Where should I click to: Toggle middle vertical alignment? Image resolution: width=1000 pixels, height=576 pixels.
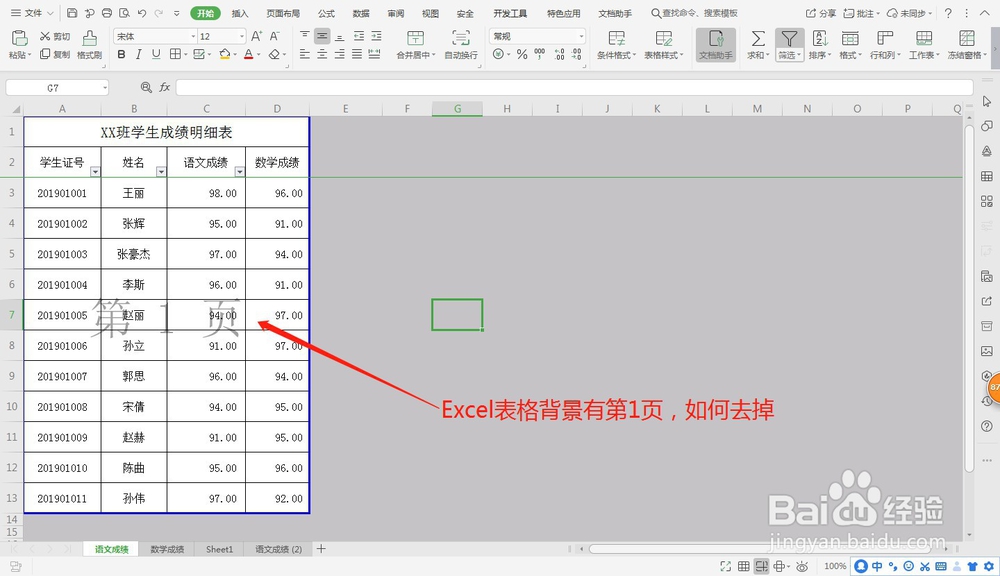click(322, 36)
